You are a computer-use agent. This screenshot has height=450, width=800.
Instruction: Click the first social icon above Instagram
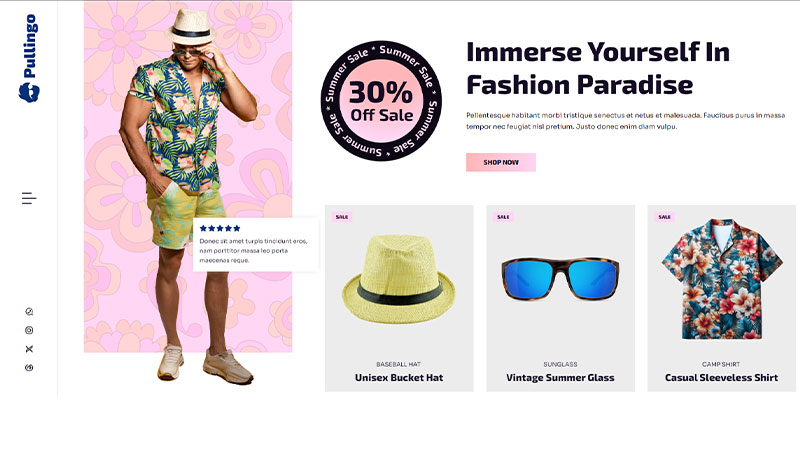(x=29, y=311)
